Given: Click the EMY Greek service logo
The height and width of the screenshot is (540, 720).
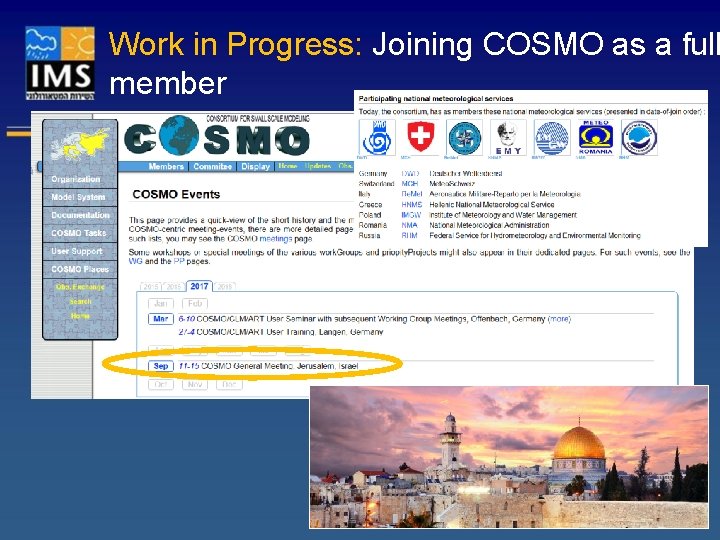Looking at the screenshot, I should point(508,138).
